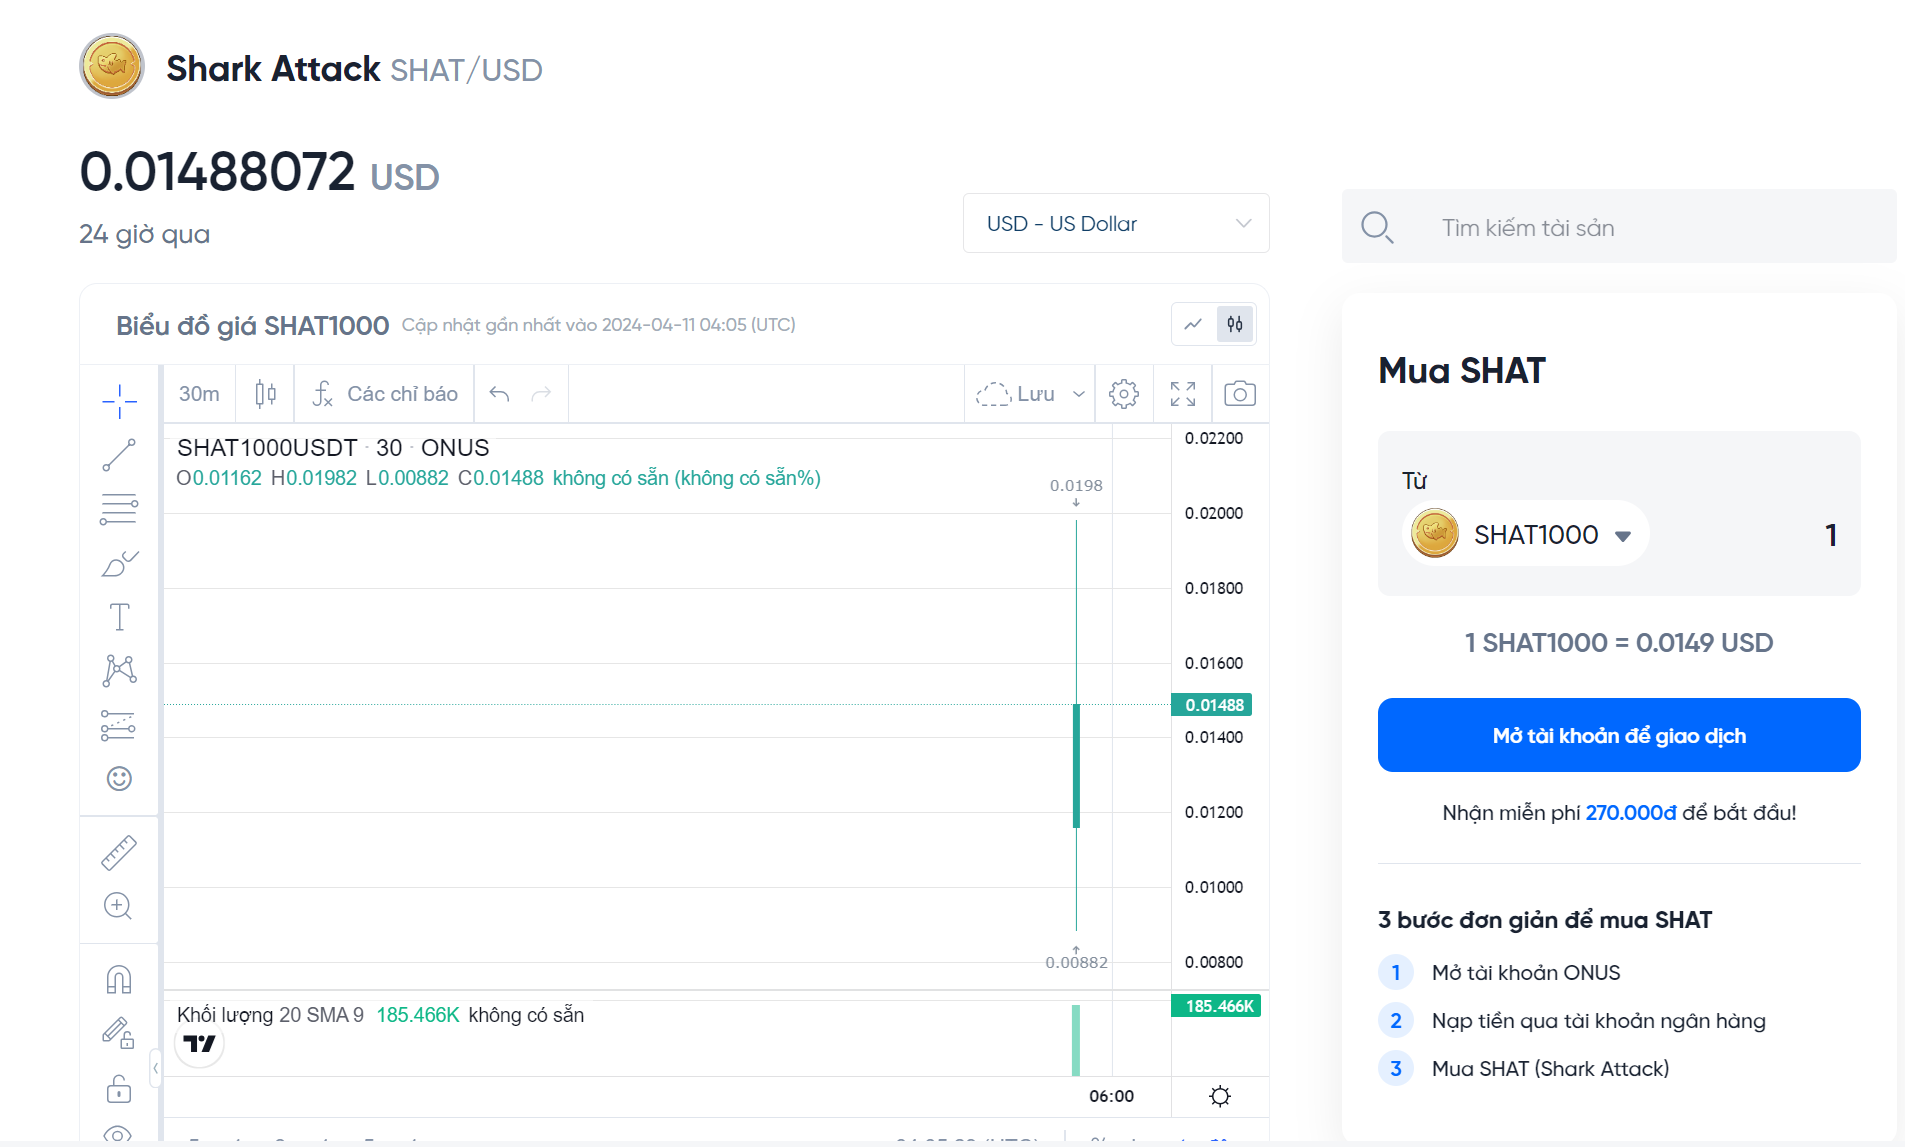Click step Nạp tiền qua tài khoản ngân hàng
This screenshot has width=1905, height=1147.
(x=1599, y=1021)
